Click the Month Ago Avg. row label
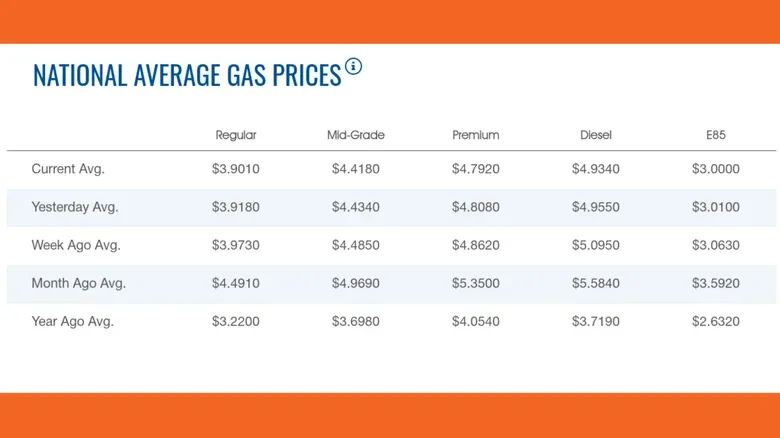 79,283
